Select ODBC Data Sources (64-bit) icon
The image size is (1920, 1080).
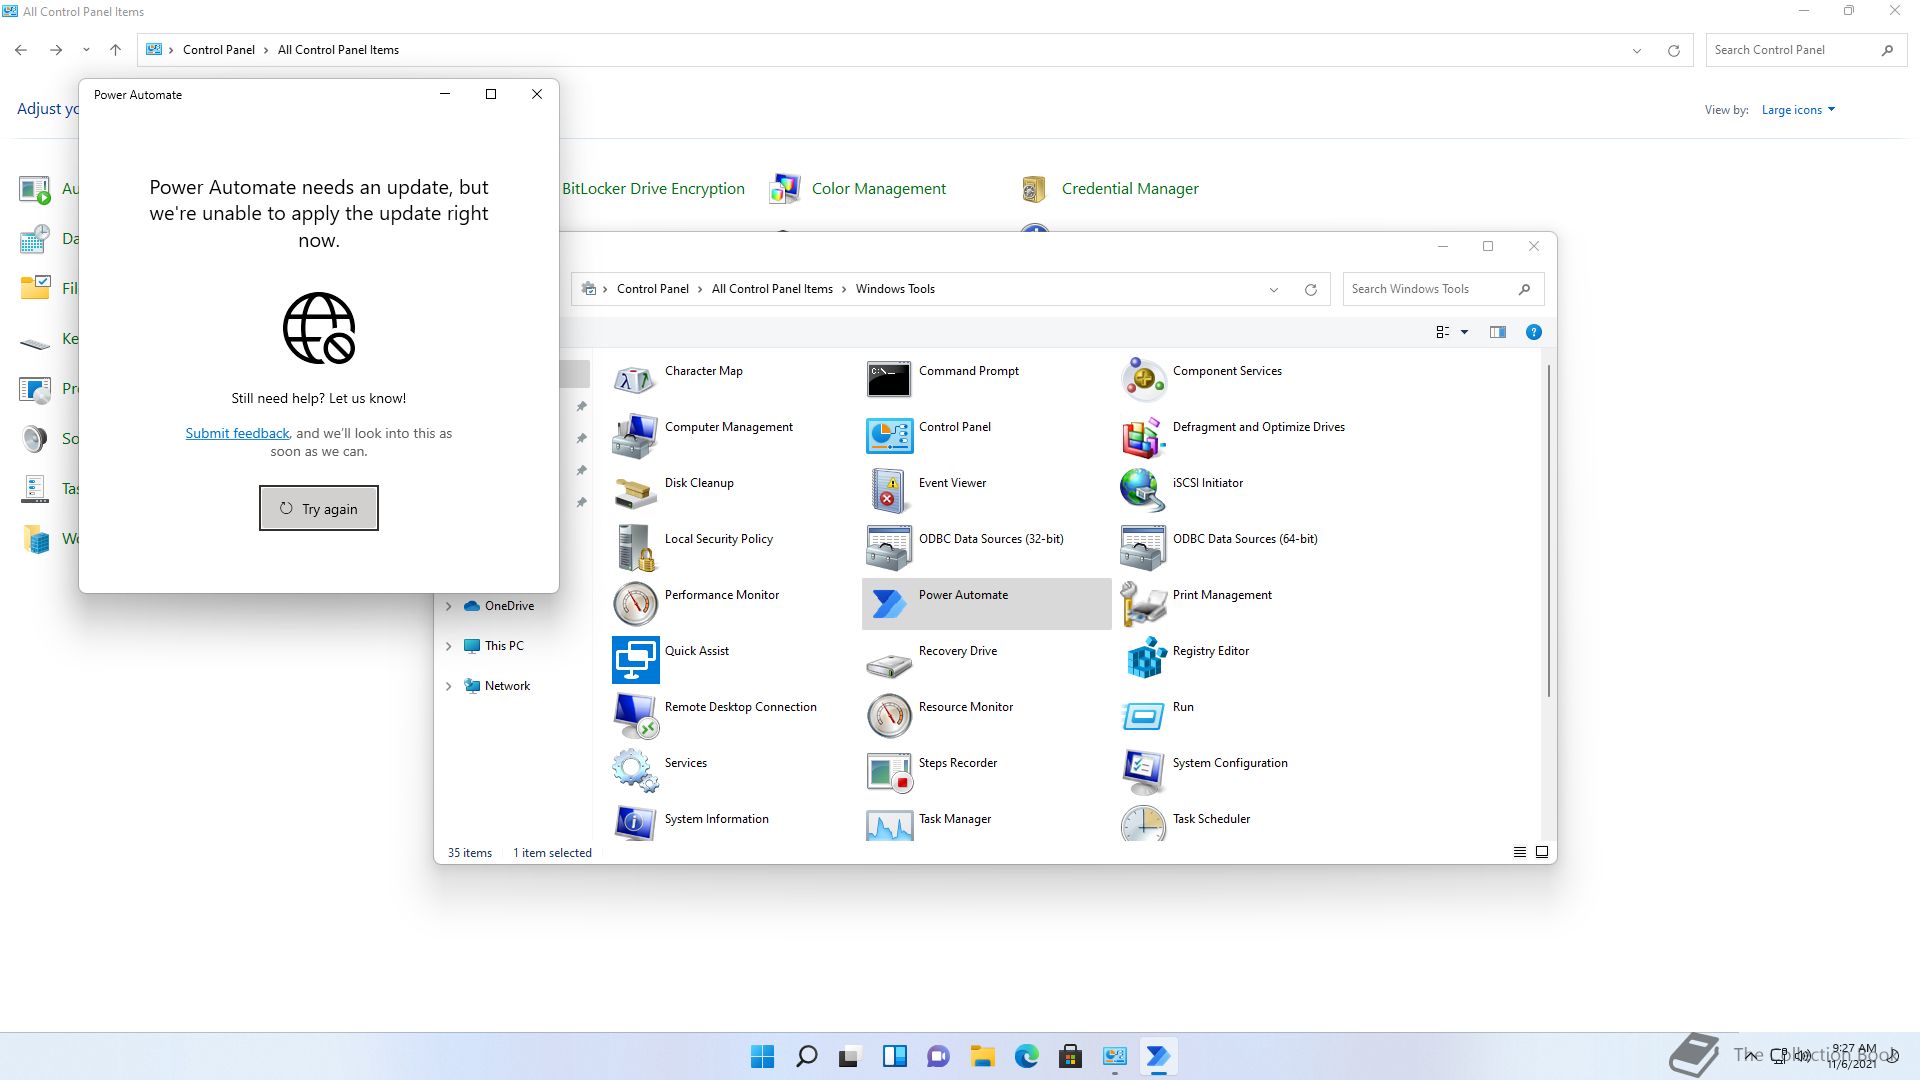point(1143,547)
